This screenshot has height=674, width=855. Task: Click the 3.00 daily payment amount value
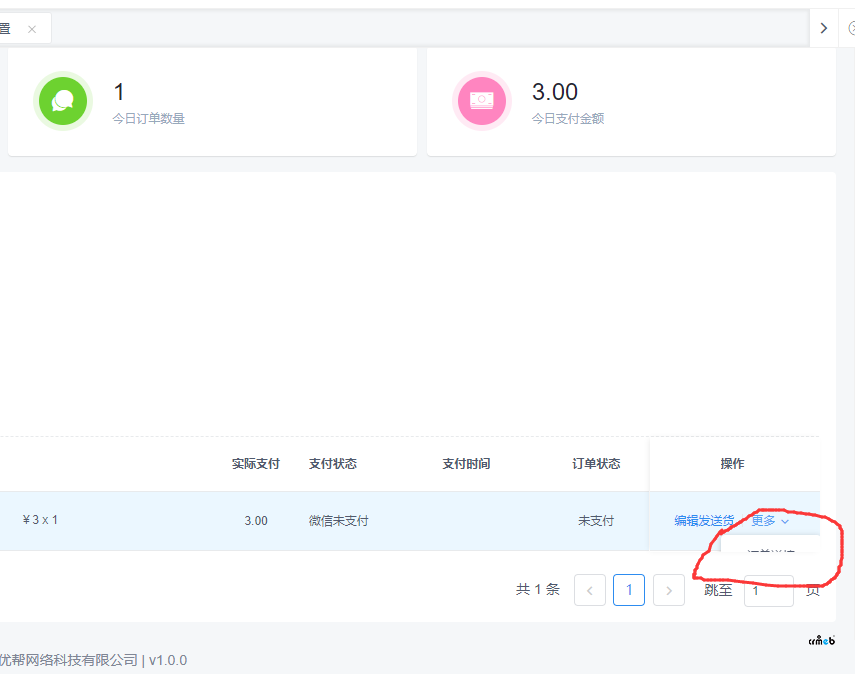click(555, 92)
